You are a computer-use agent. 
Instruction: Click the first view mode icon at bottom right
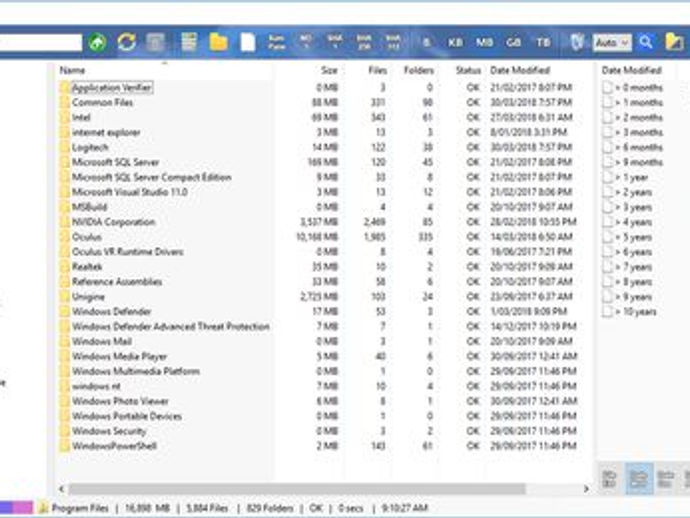[x=609, y=479]
